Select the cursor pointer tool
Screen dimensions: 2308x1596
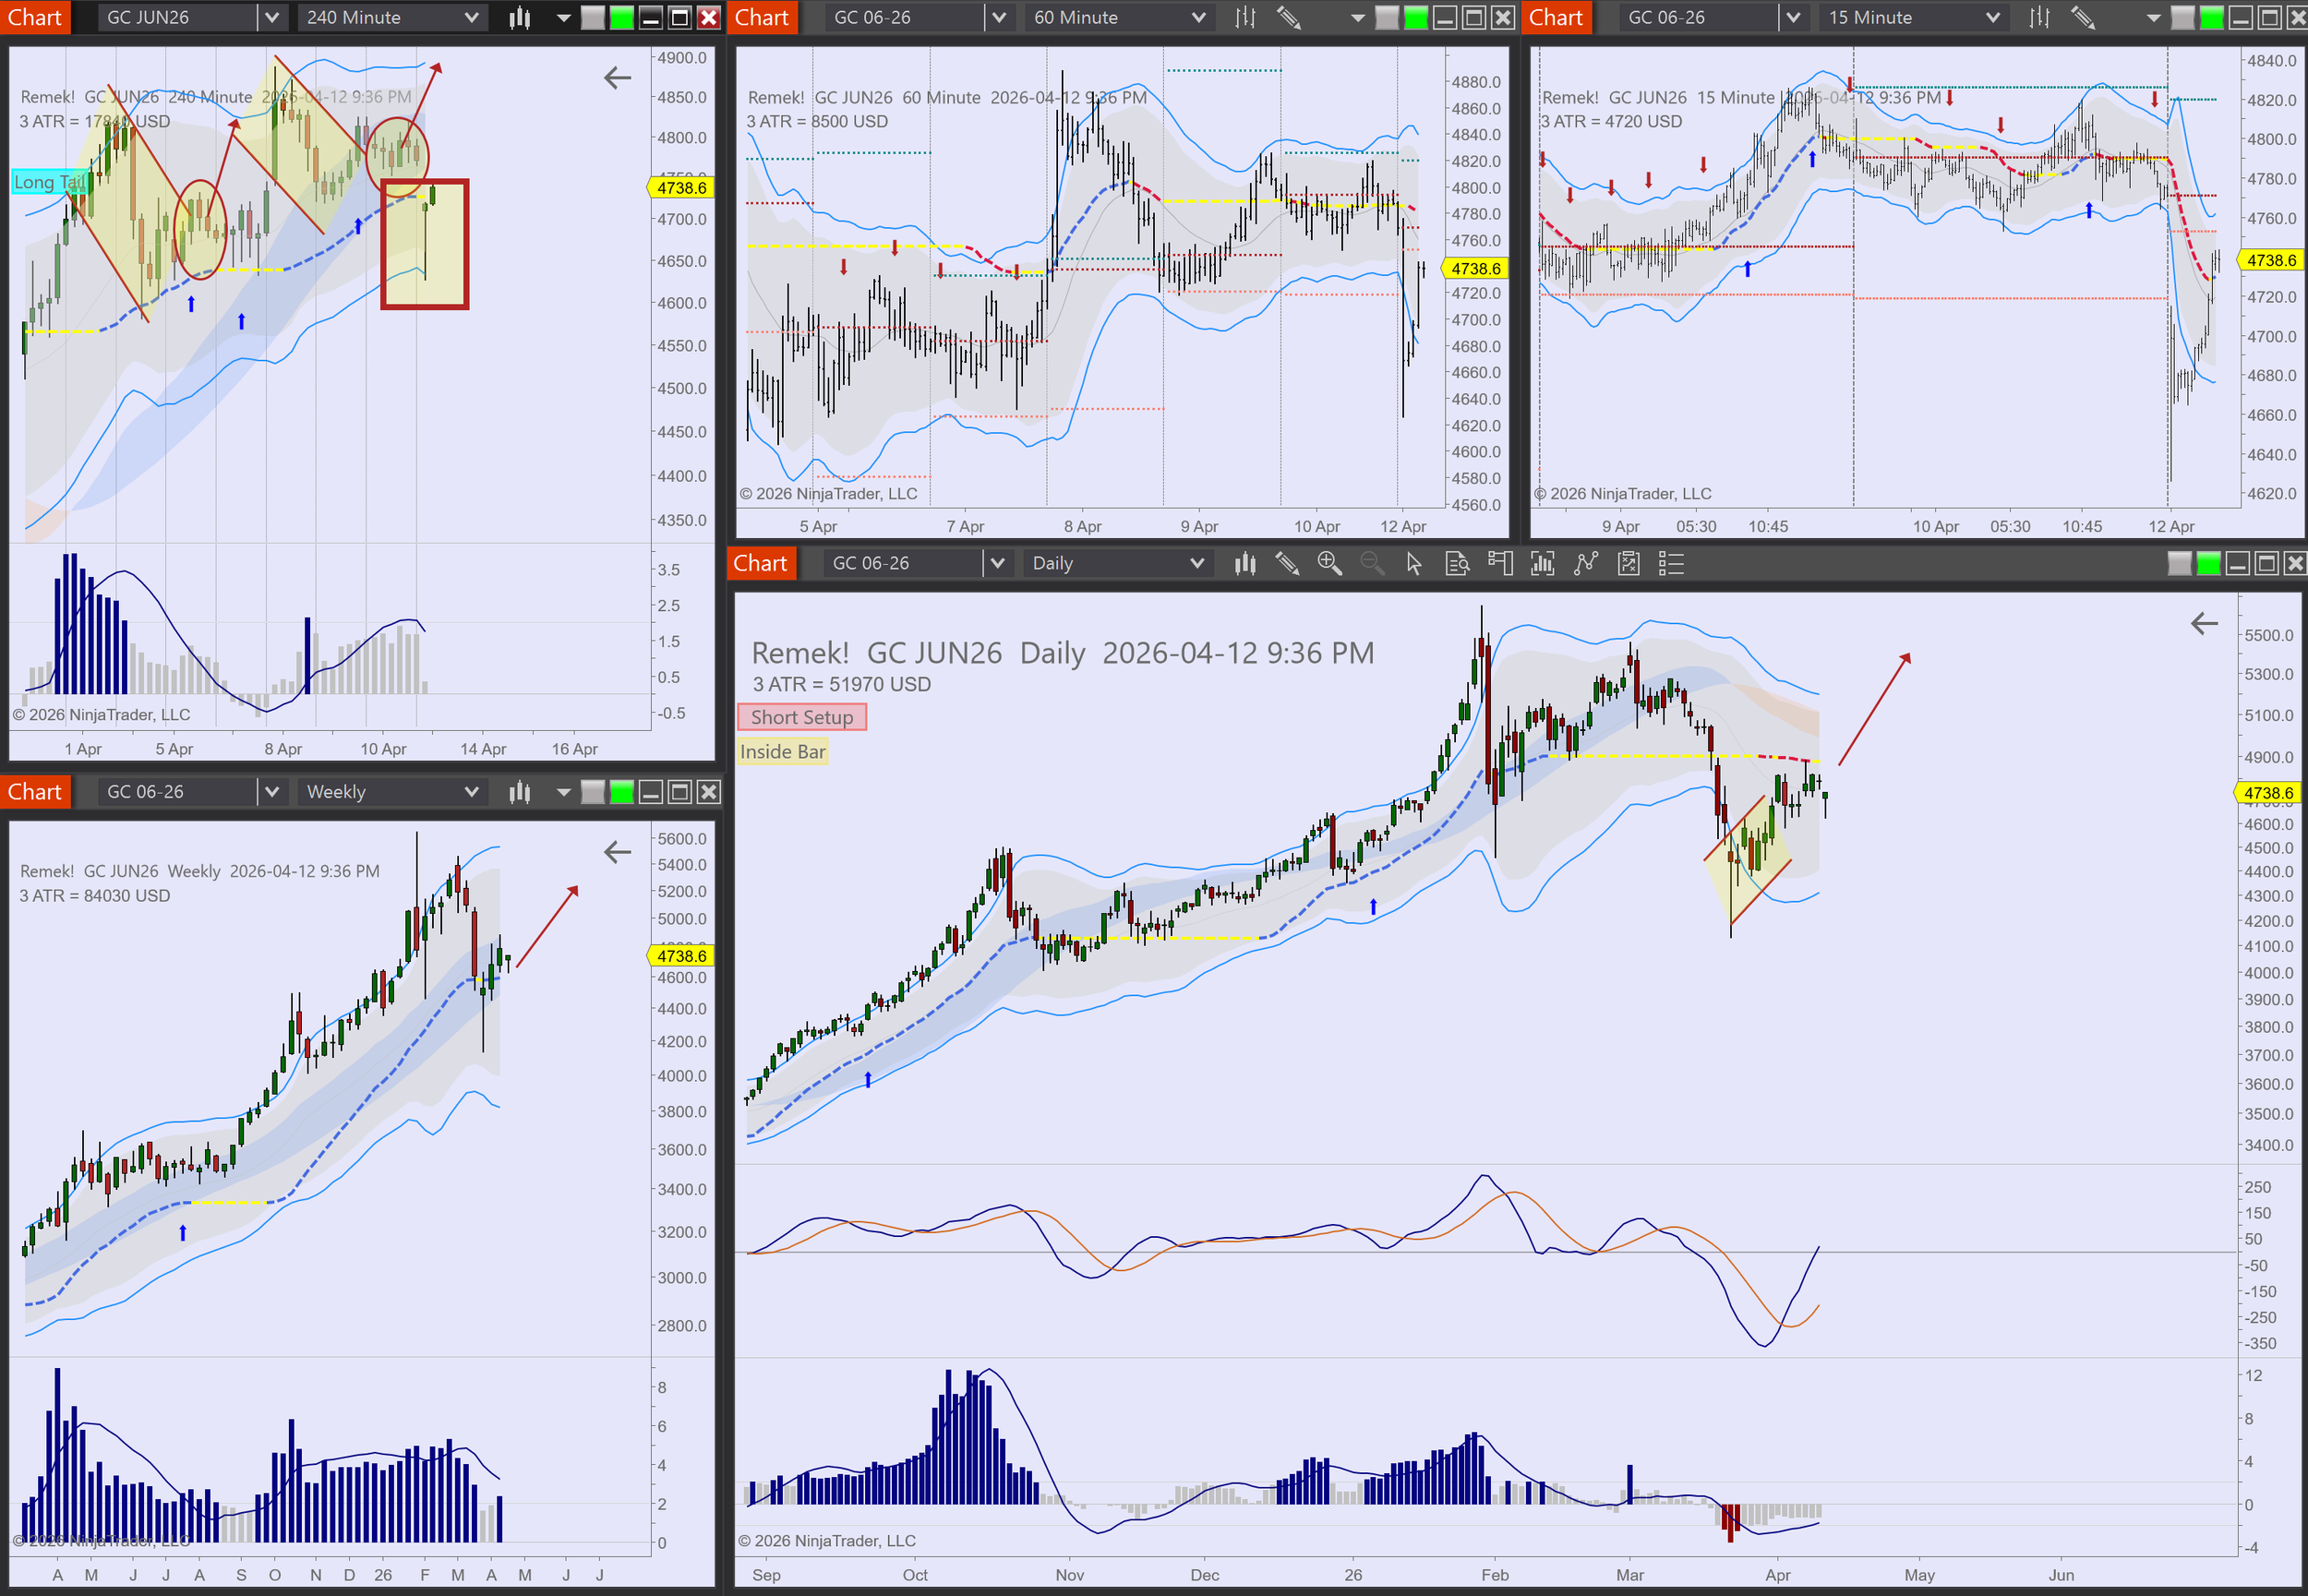click(1413, 564)
